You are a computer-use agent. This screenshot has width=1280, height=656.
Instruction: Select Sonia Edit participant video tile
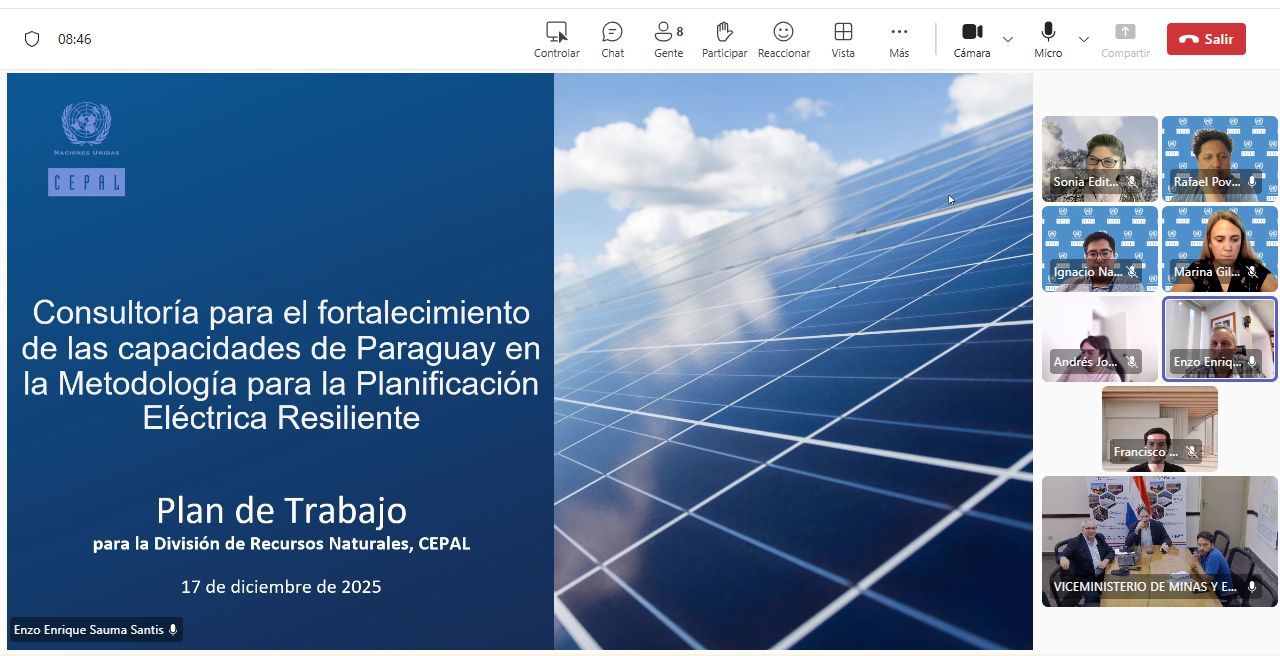tap(1099, 158)
